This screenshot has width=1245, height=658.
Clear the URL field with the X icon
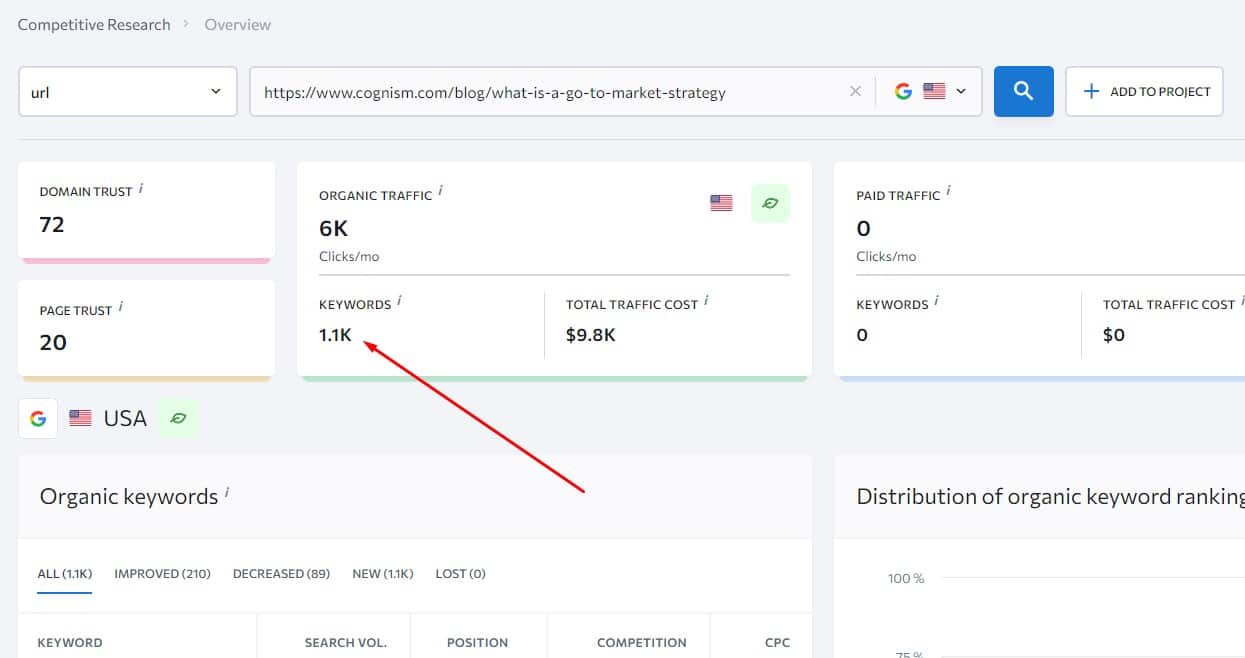855,92
